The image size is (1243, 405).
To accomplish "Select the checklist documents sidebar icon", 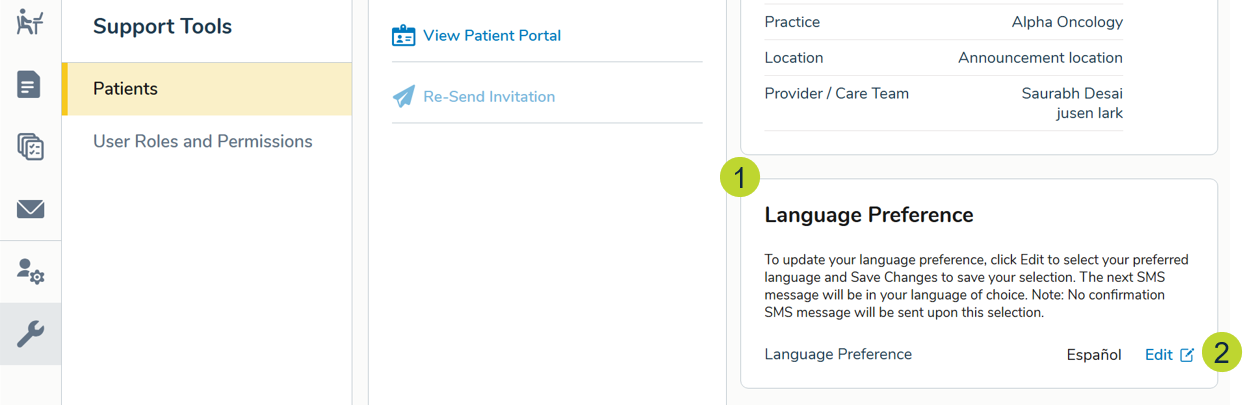I will pyautogui.click(x=30, y=147).
